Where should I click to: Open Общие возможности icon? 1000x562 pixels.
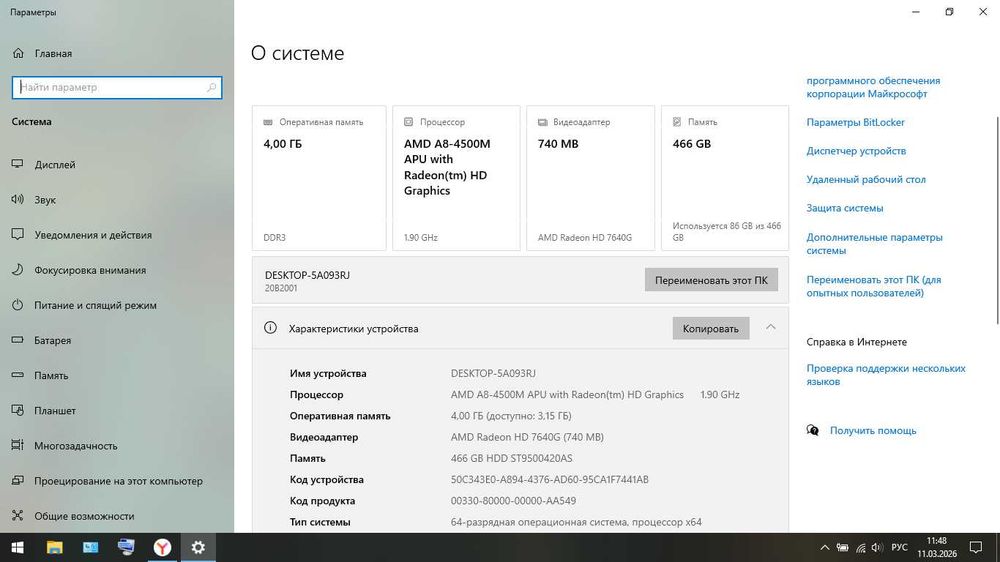coord(18,515)
